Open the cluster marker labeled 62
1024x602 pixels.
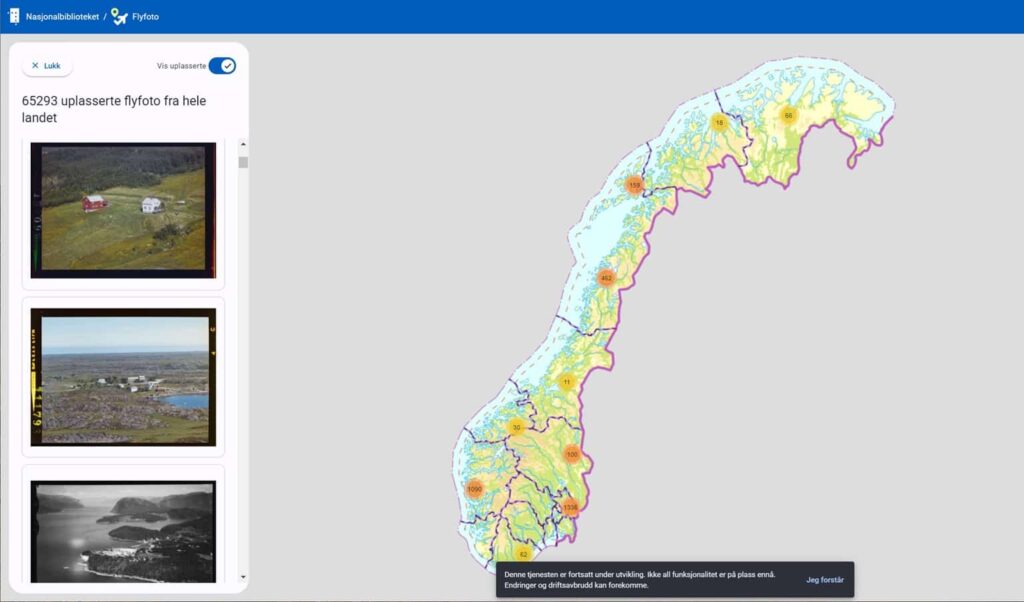point(522,553)
